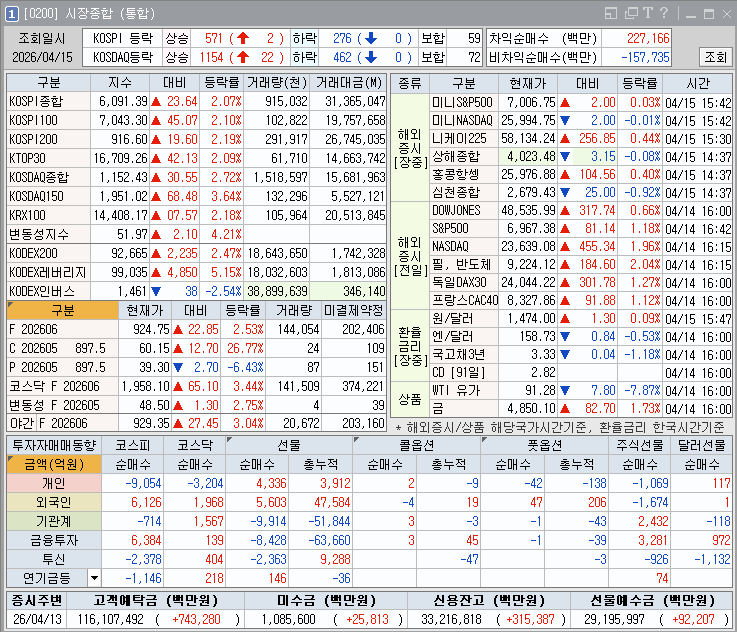Select the KOSPI200 row label
Image resolution: width=737 pixels, height=632 pixels.
click(48, 140)
